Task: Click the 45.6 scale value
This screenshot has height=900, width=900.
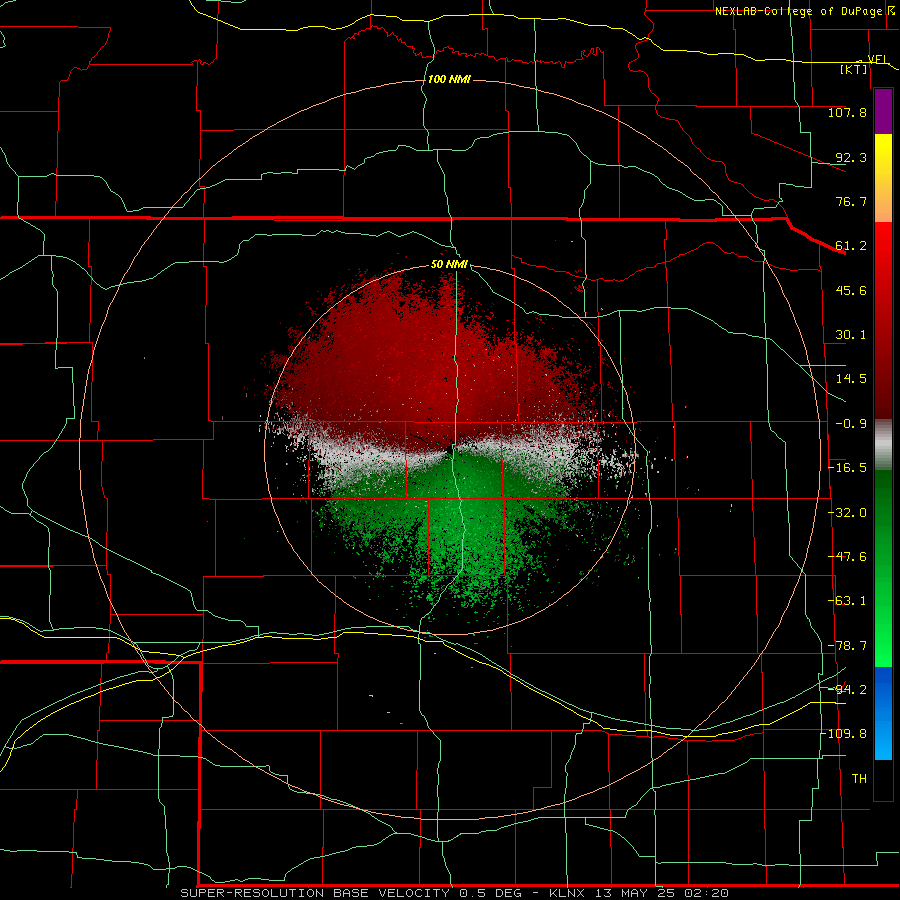Action: tap(851, 290)
